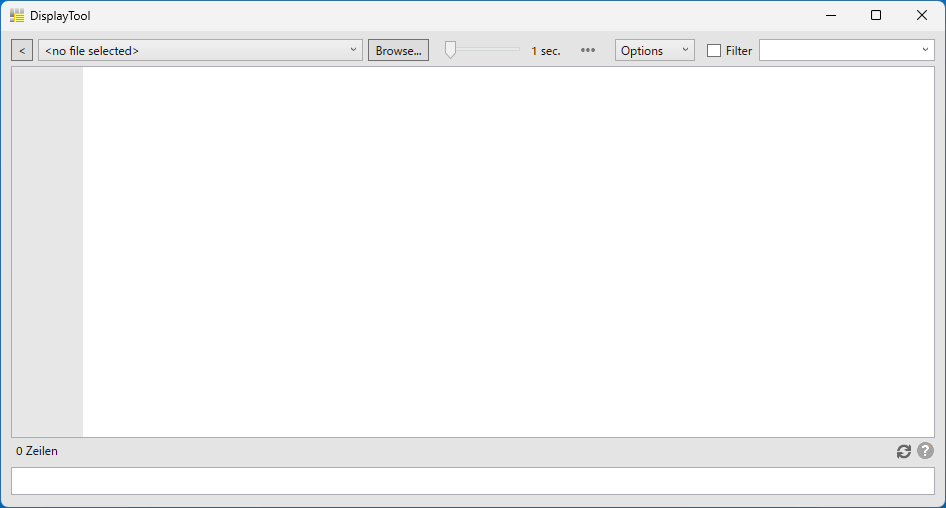The width and height of the screenshot is (946, 508).
Task: Open help via the question mark icon
Action: point(925,451)
